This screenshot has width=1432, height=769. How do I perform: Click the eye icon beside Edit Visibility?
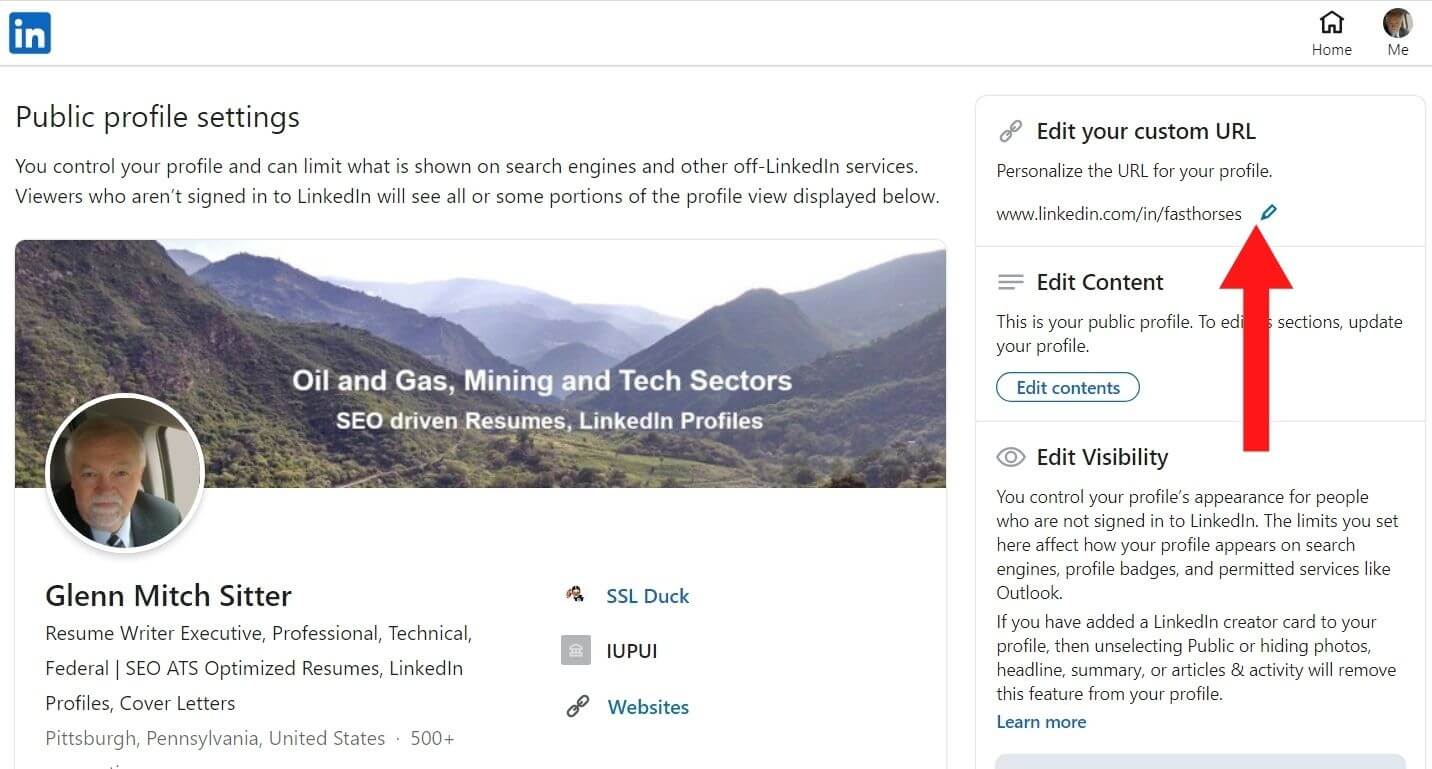[x=1010, y=456]
